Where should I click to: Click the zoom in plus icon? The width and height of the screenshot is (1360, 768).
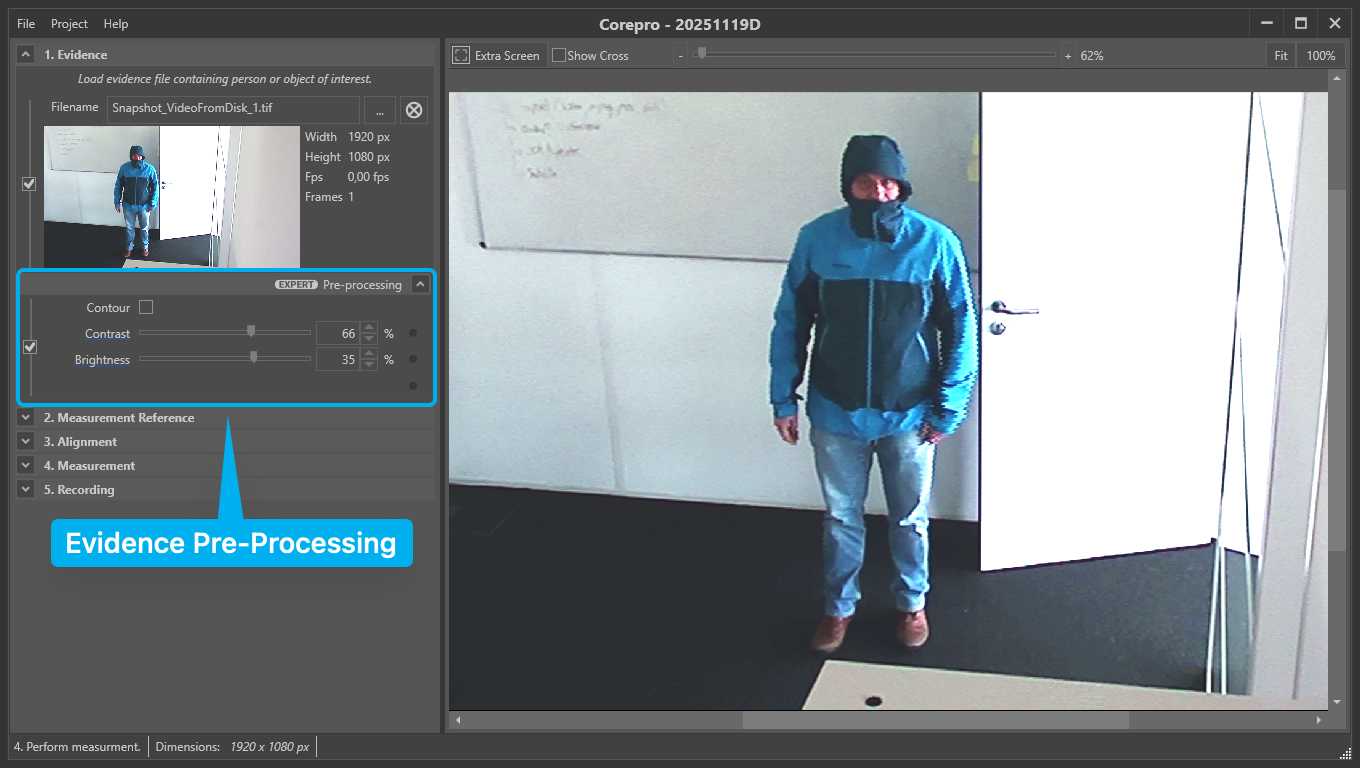pos(1069,55)
